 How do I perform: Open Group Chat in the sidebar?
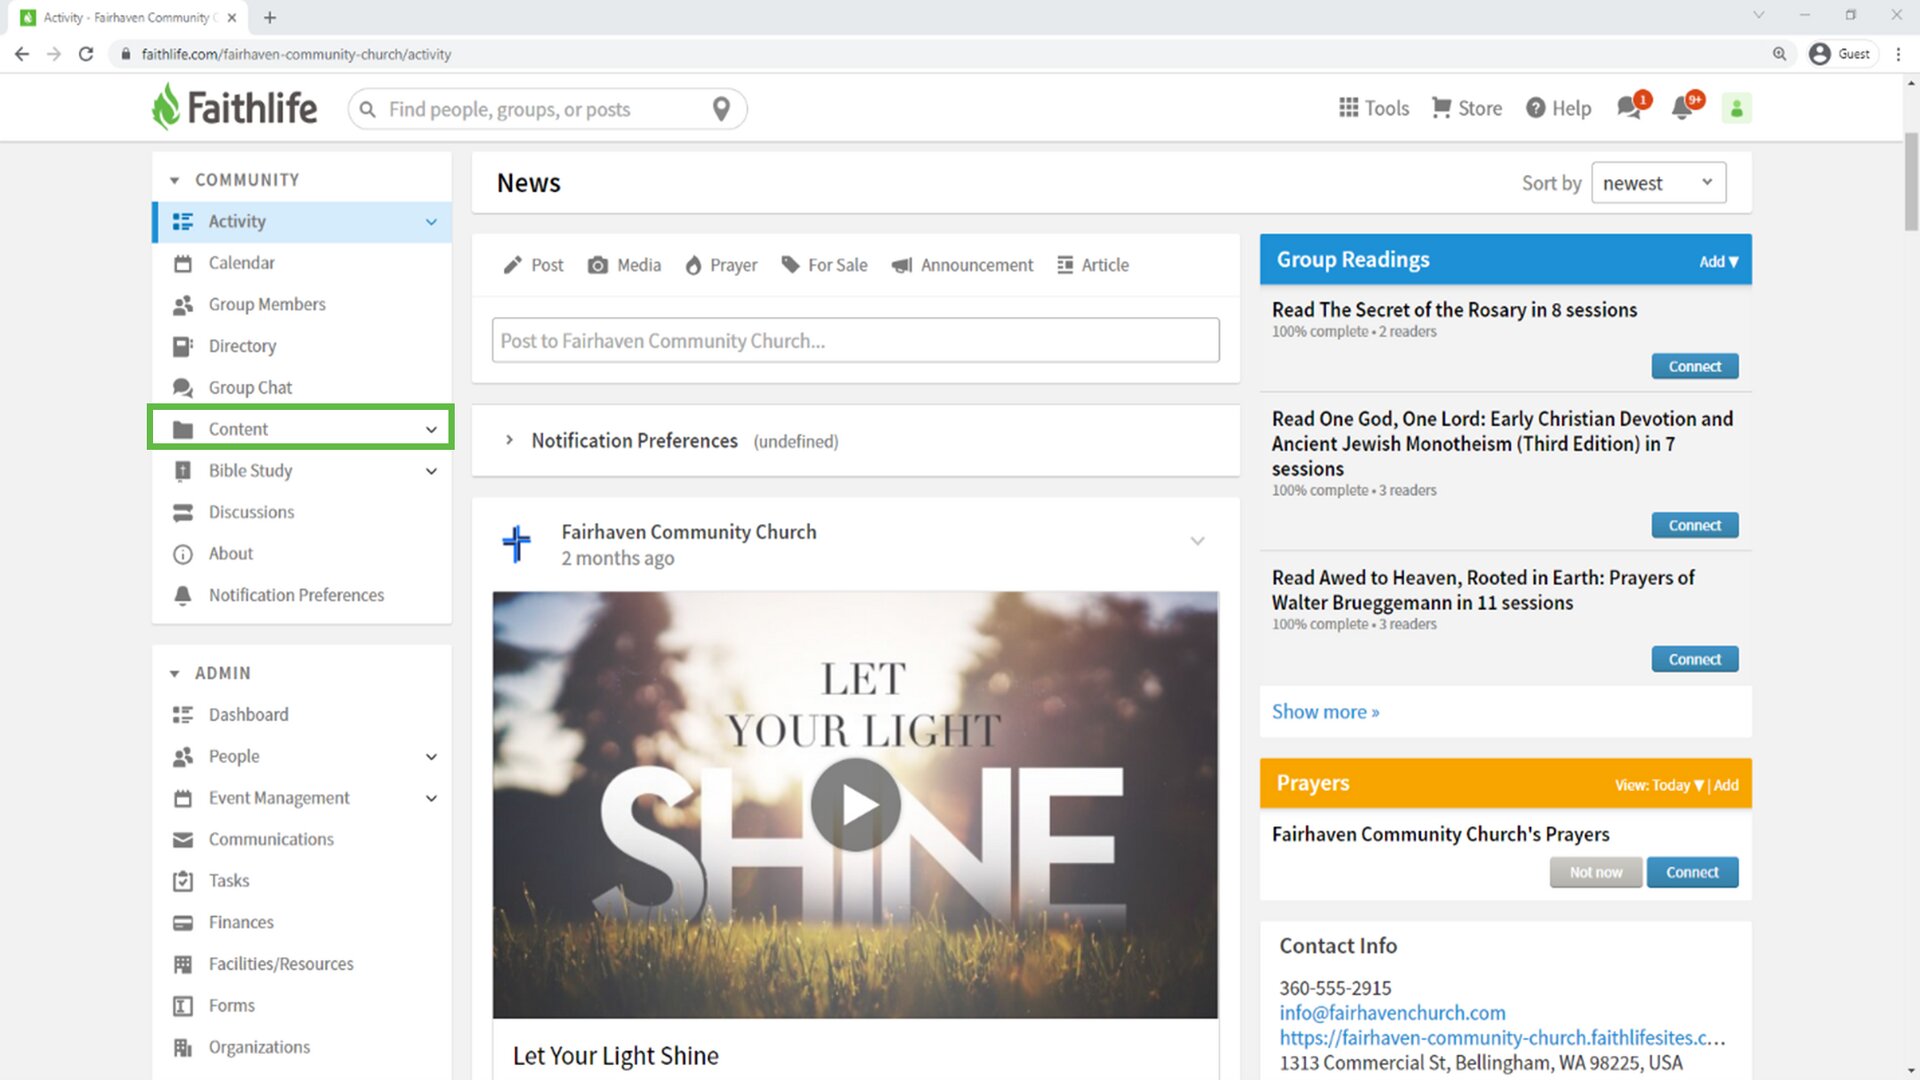(x=302, y=387)
